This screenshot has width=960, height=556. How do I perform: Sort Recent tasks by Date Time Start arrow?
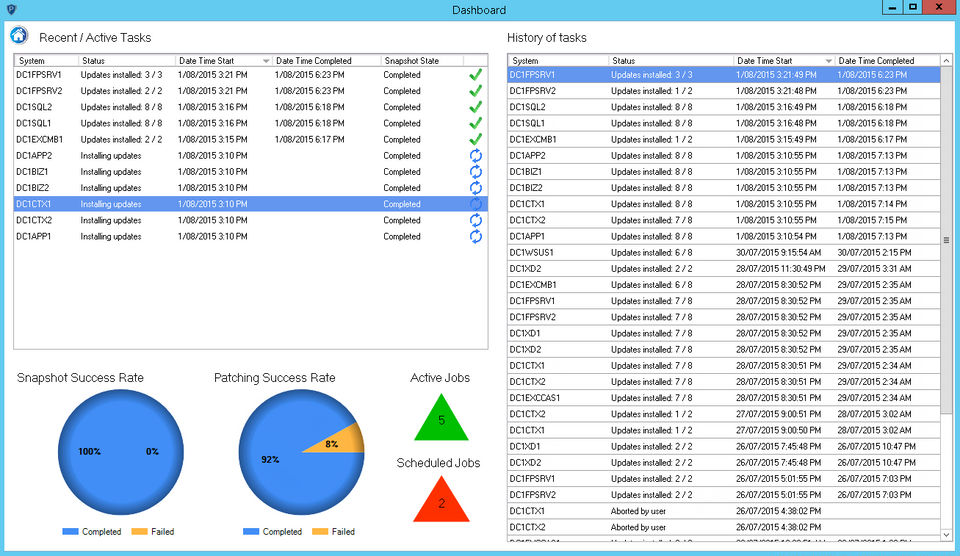[266, 61]
